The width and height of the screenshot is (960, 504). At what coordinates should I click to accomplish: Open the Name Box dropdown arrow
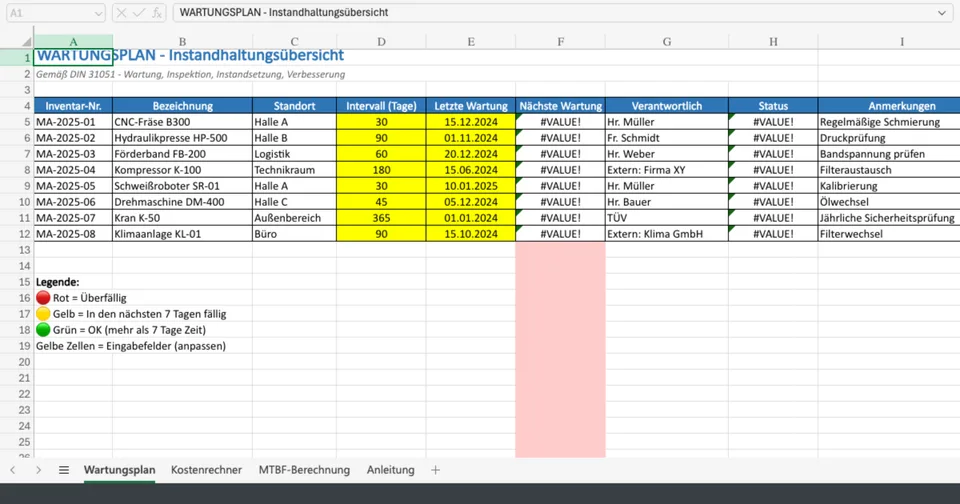pyautogui.click(x=97, y=13)
